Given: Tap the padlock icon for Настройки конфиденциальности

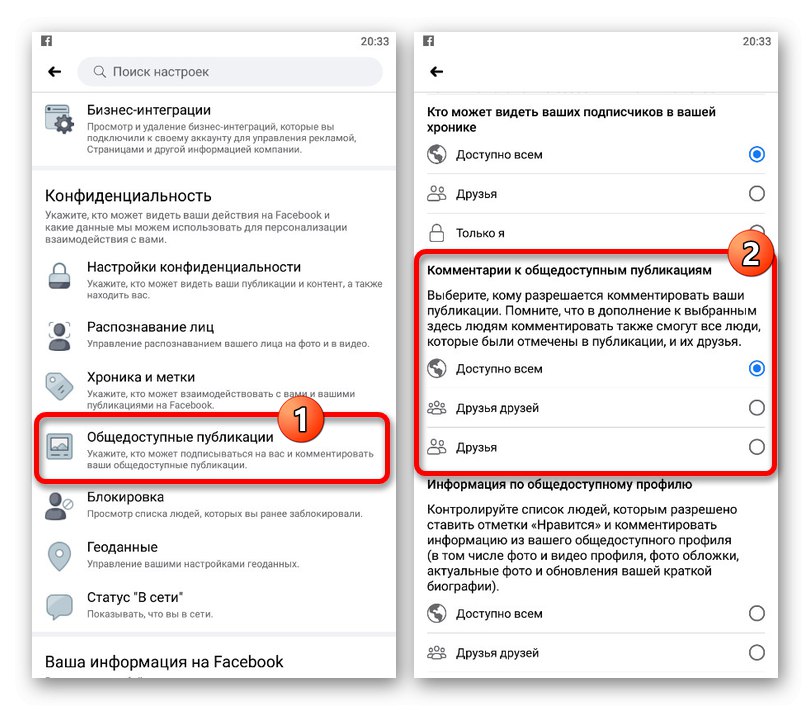Looking at the screenshot, I should coord(59,275).
